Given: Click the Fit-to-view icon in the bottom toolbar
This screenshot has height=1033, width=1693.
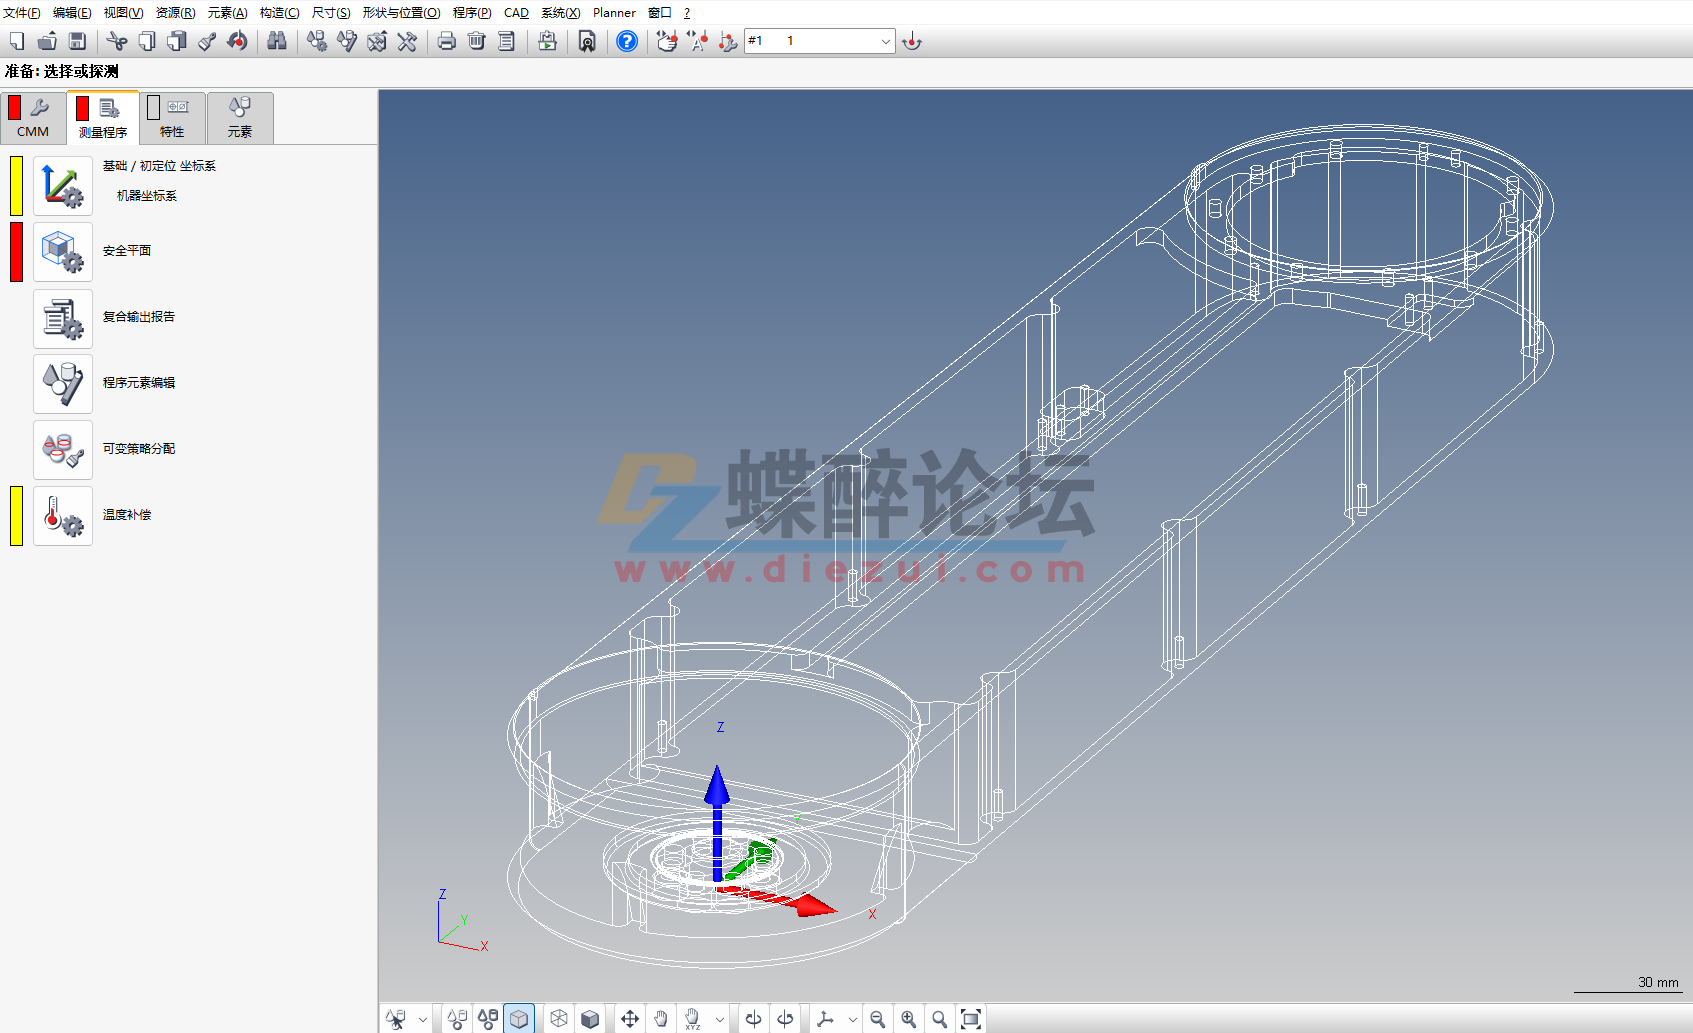Looking at the screenshot, I should coord(971,1018).
